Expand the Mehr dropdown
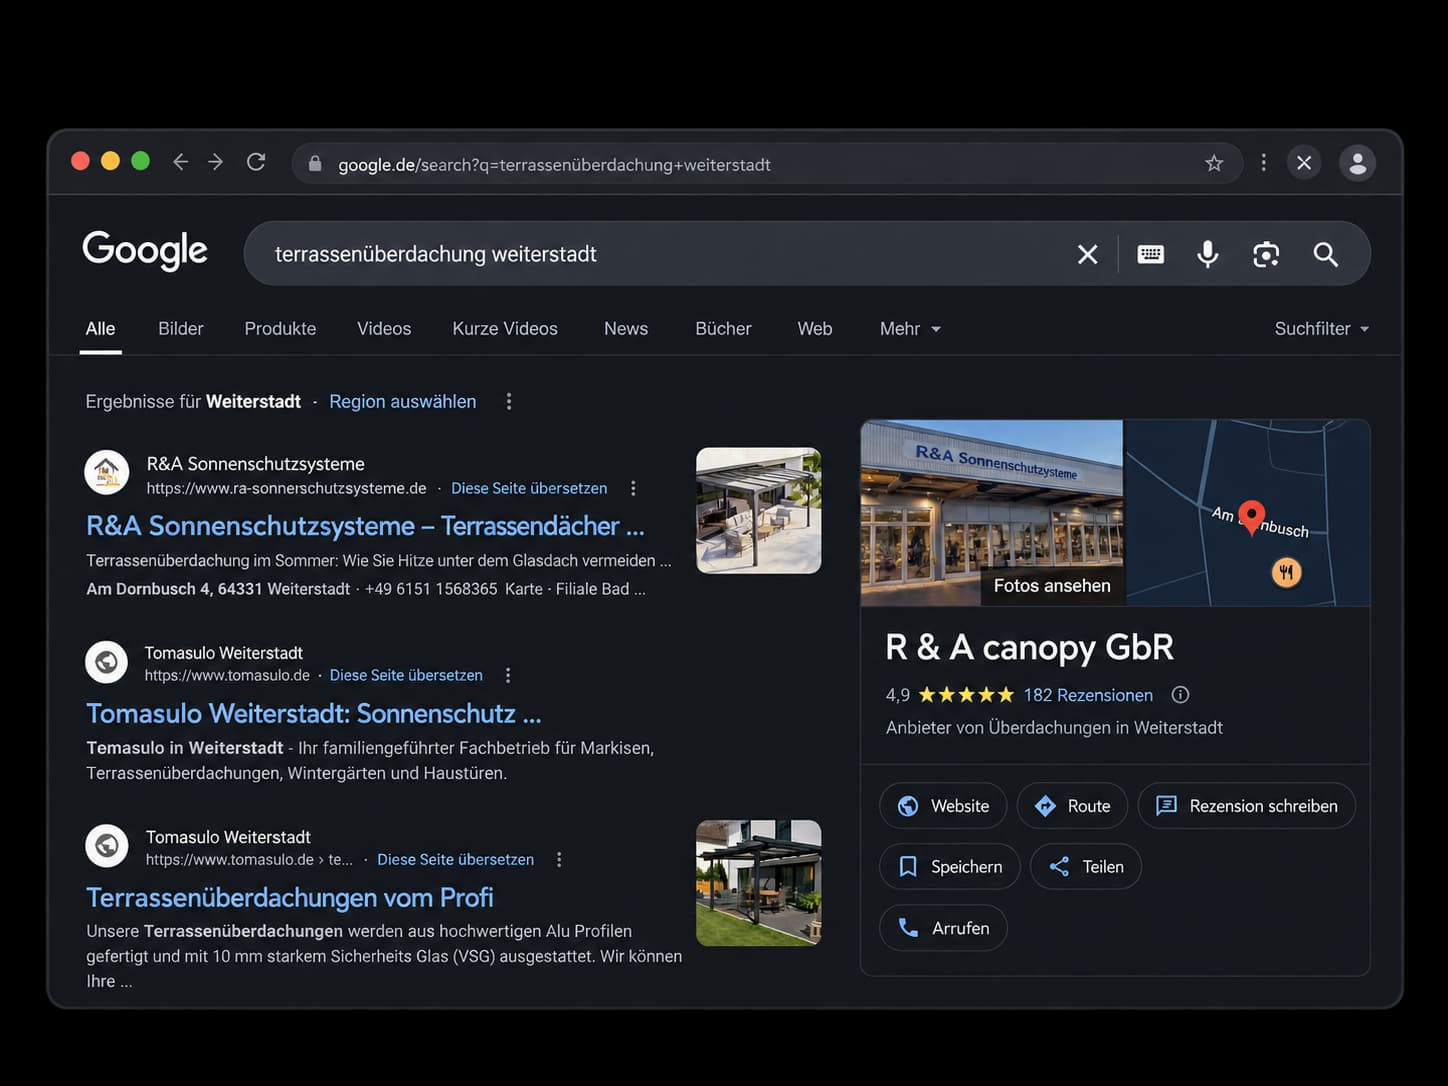Screen dimensions: 1448x1086 click(x=910, y=329)
